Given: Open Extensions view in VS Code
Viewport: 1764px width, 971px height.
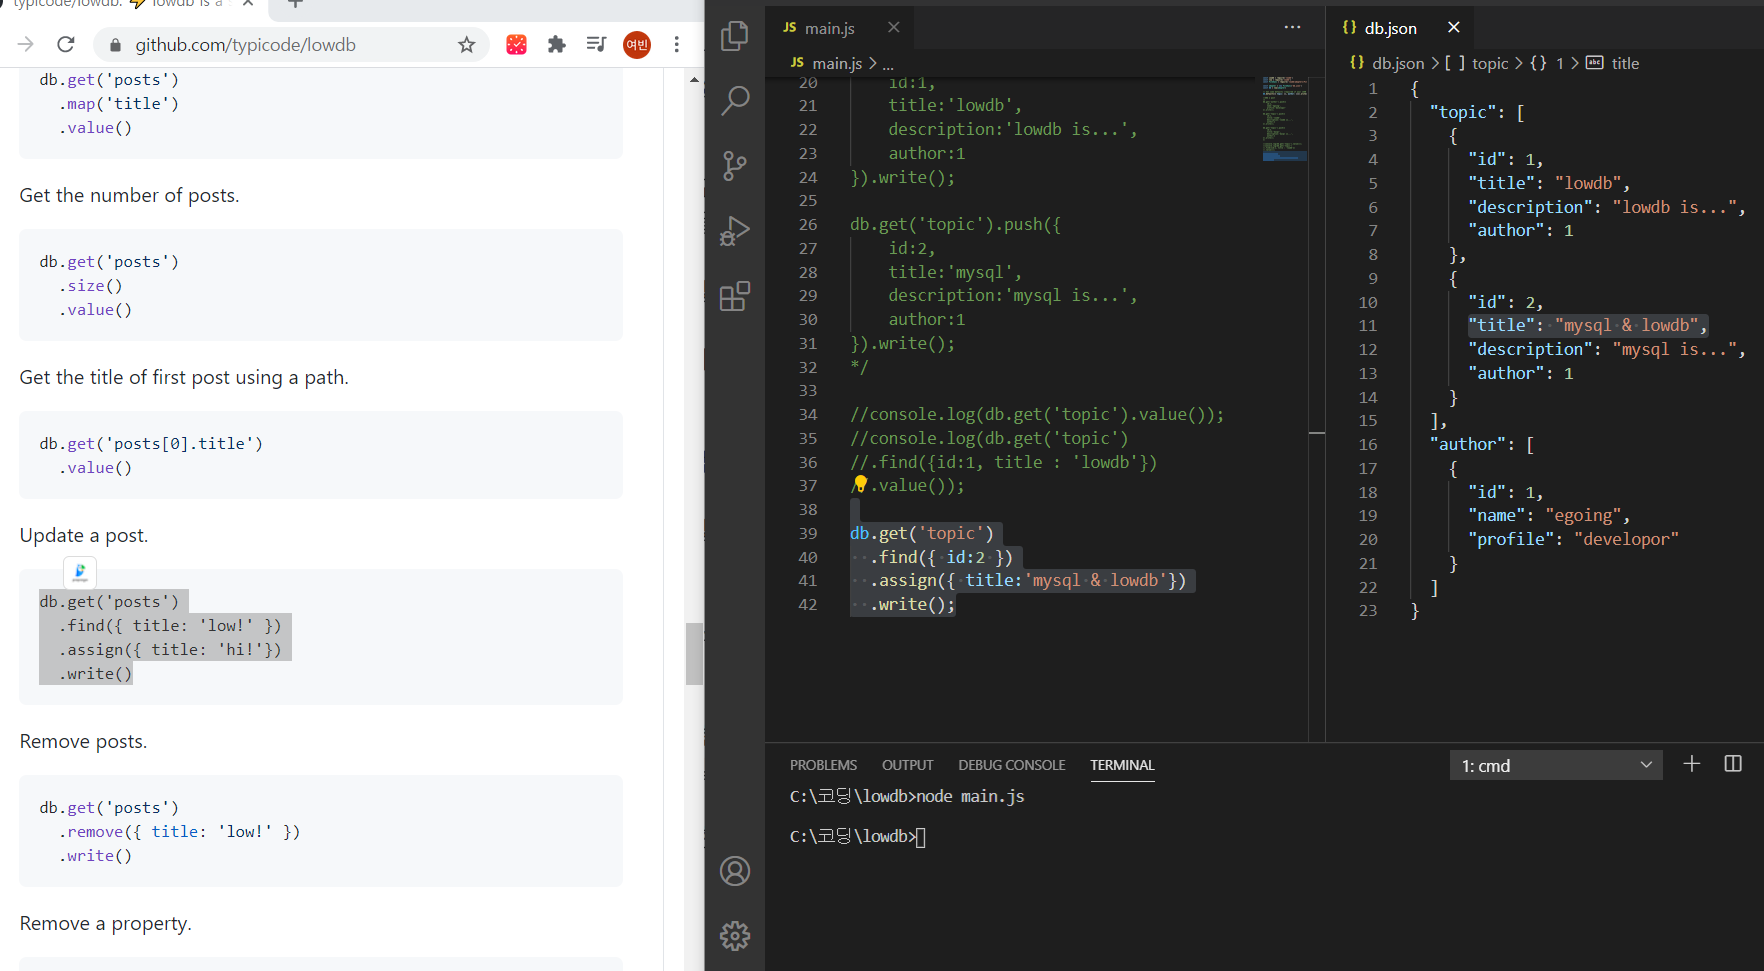Looking at the screenshot, I should (735, 296).
